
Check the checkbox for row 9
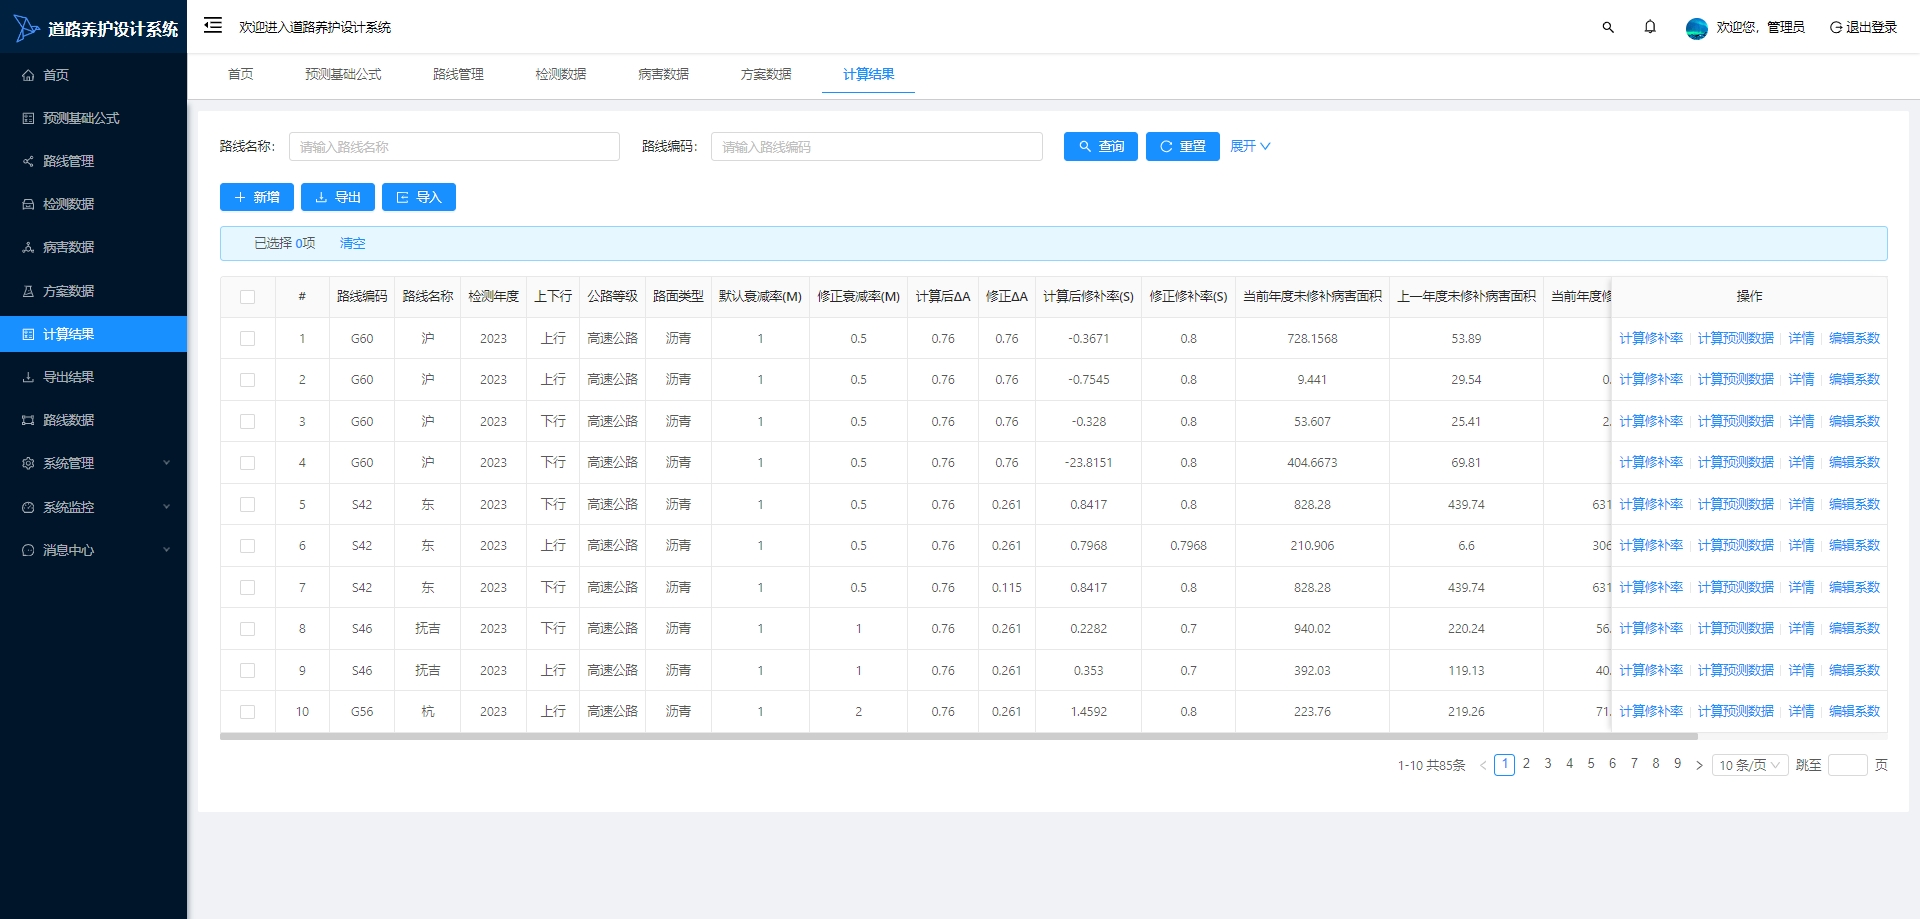point(247,671)
